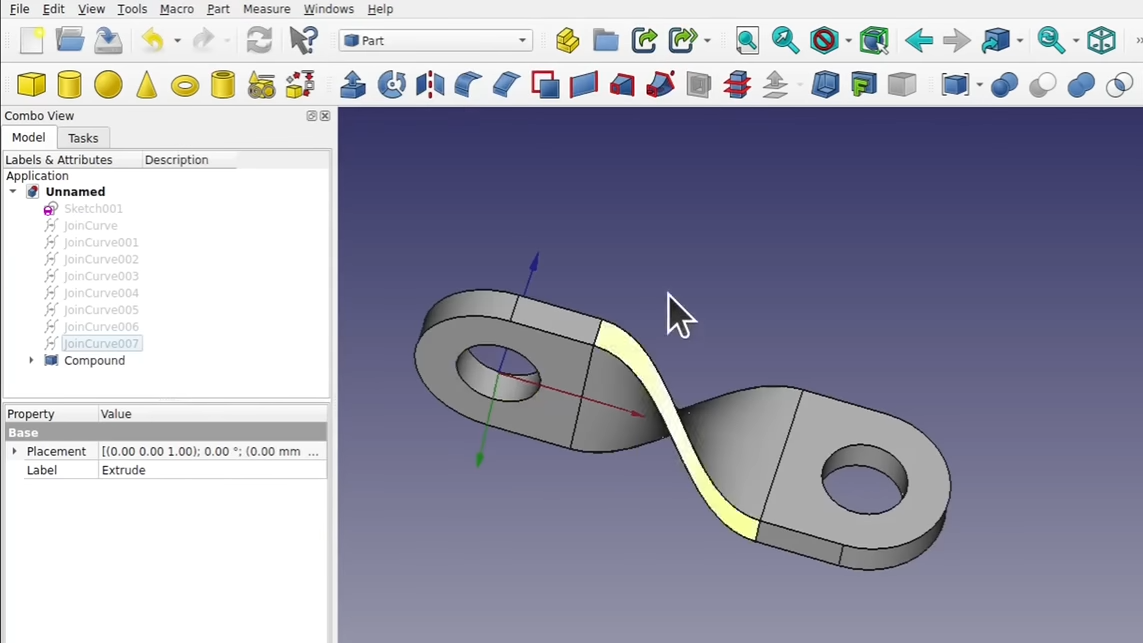
Task: Undock the Combo View panel
Action: coord(311,116)
